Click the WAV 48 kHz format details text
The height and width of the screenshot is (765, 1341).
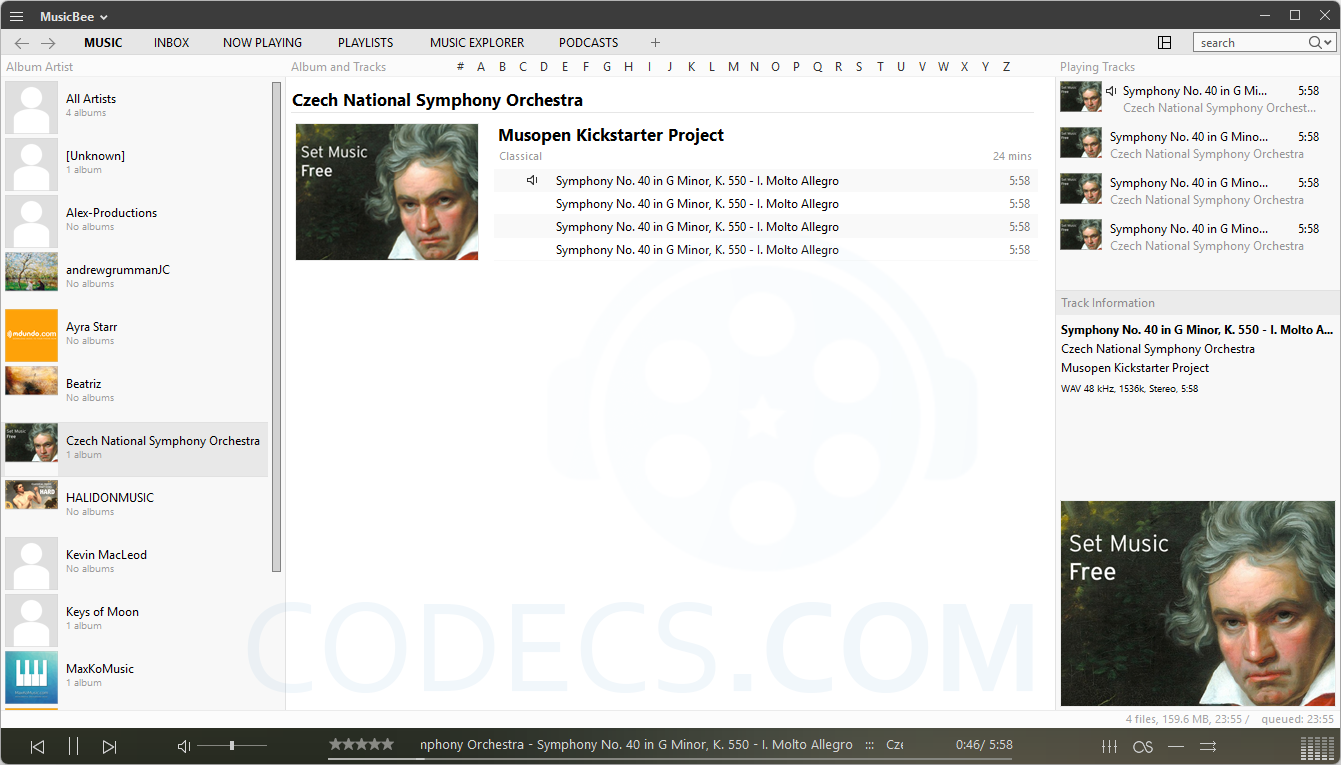pos(1129,389)
